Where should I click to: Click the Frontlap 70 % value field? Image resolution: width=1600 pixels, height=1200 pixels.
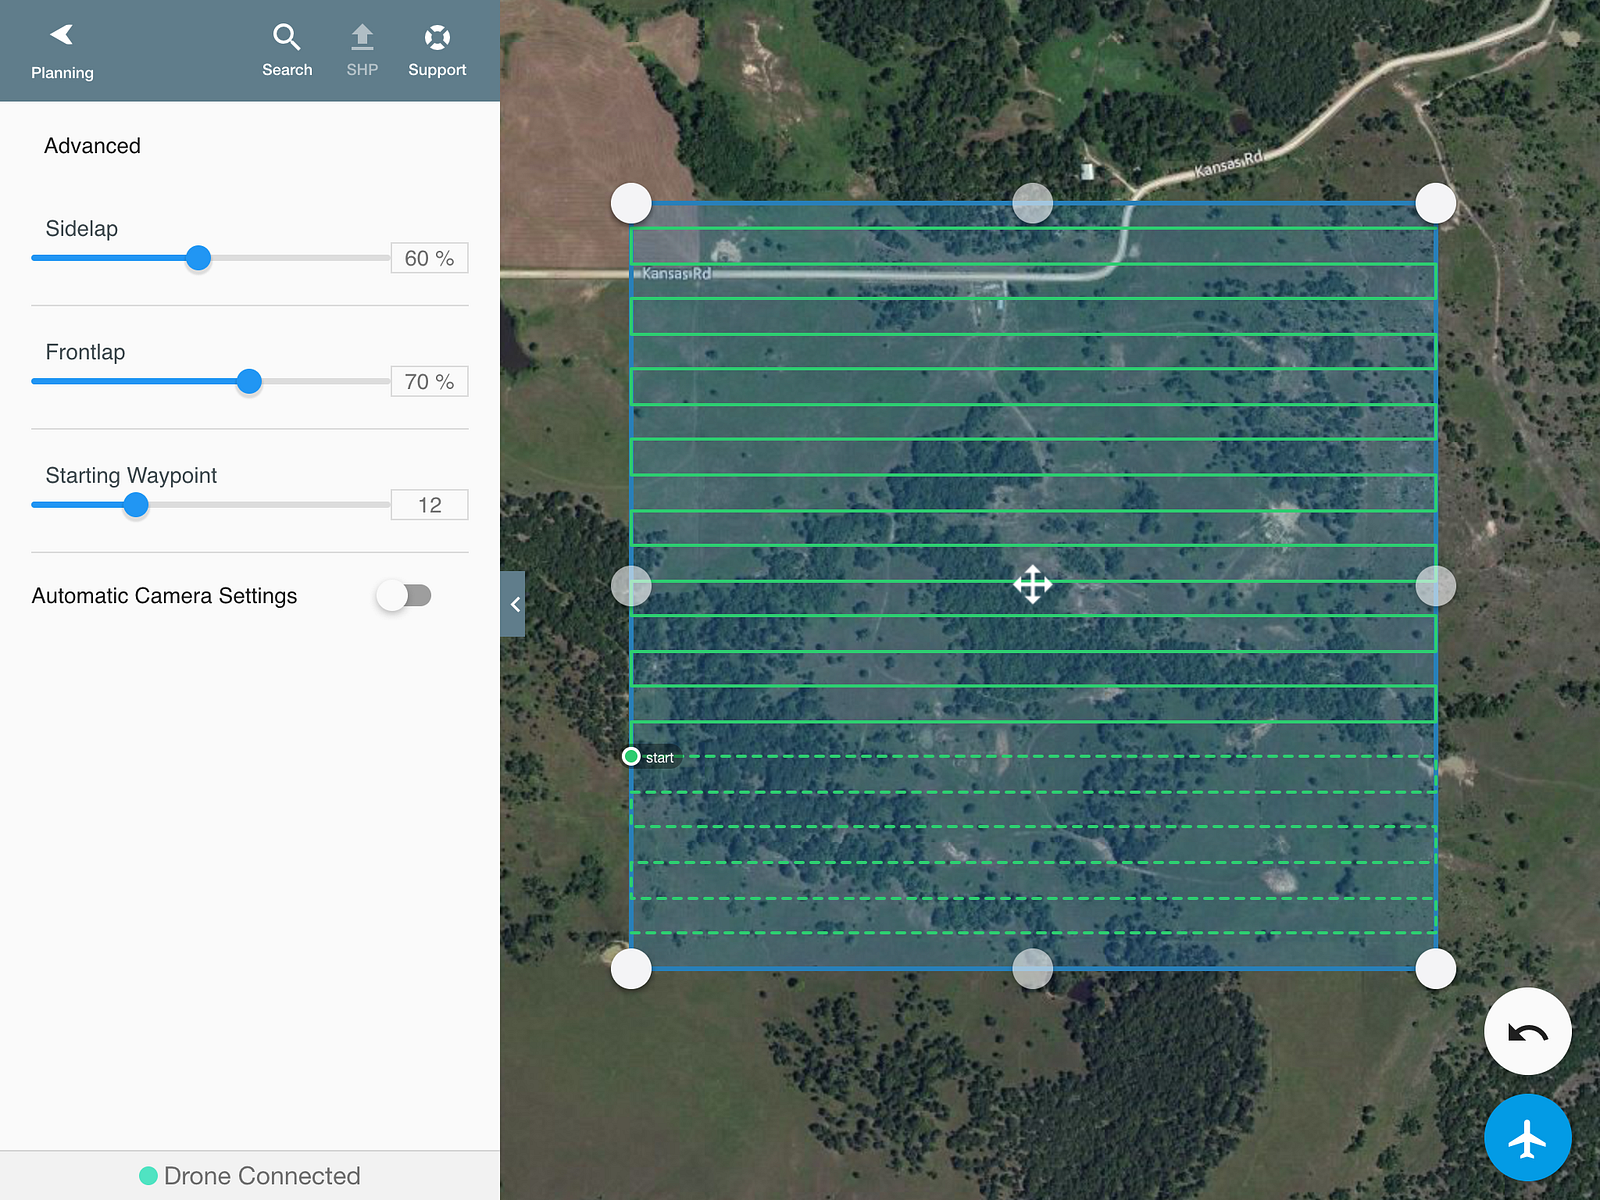[429, 382]
